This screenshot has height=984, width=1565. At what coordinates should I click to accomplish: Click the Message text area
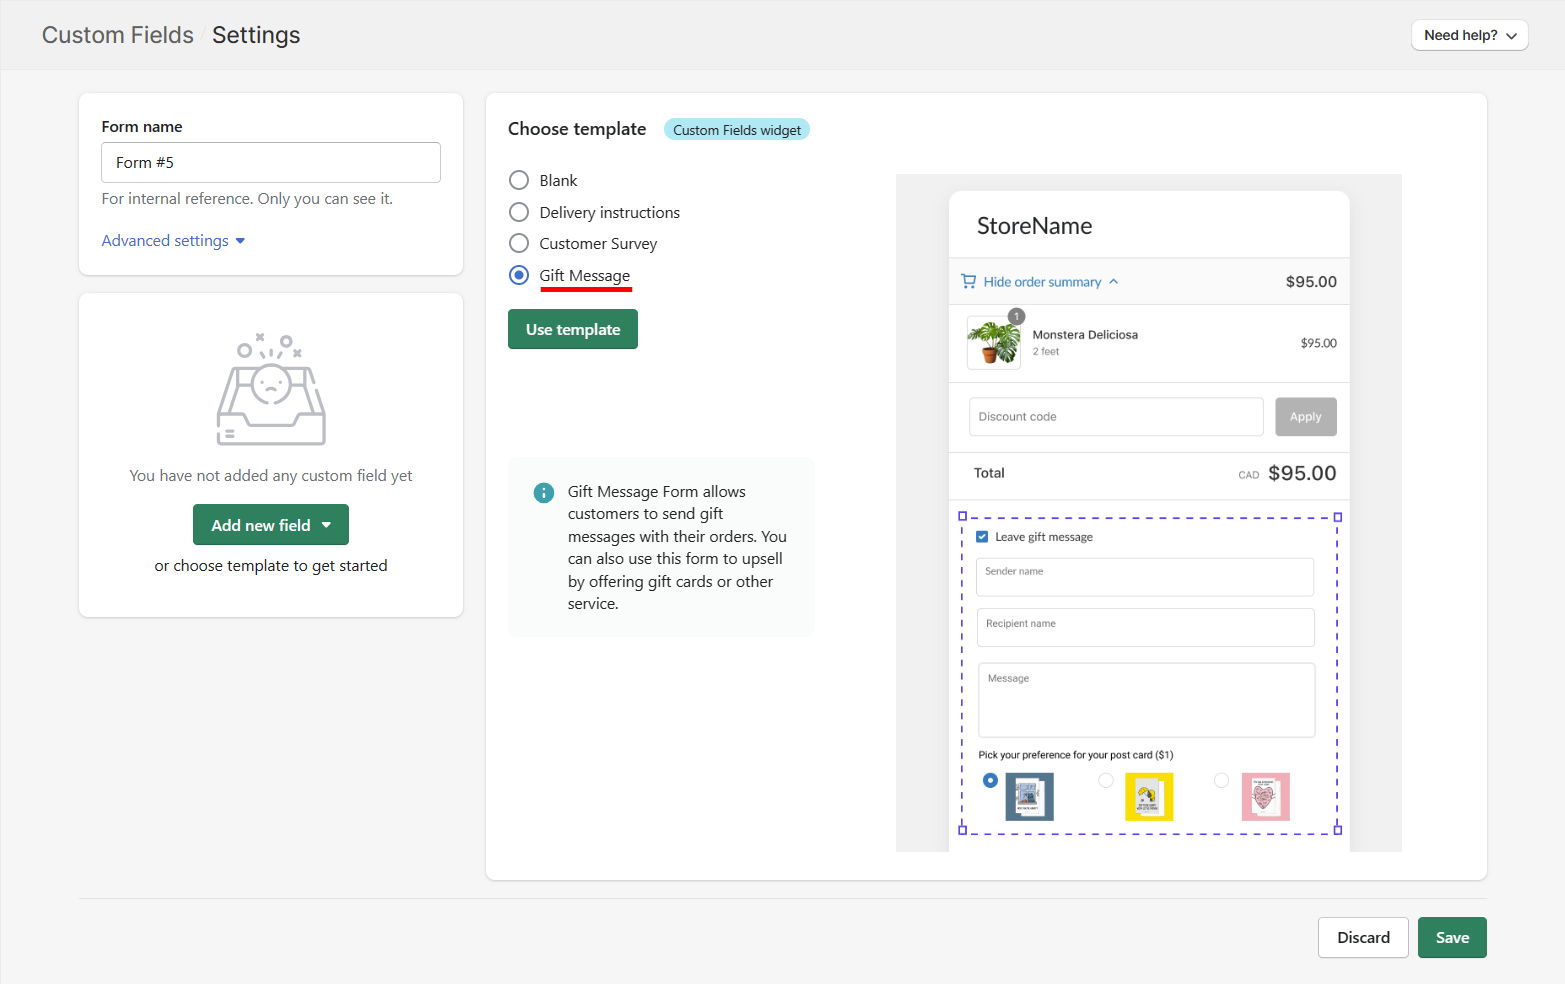coord(1146,700)
